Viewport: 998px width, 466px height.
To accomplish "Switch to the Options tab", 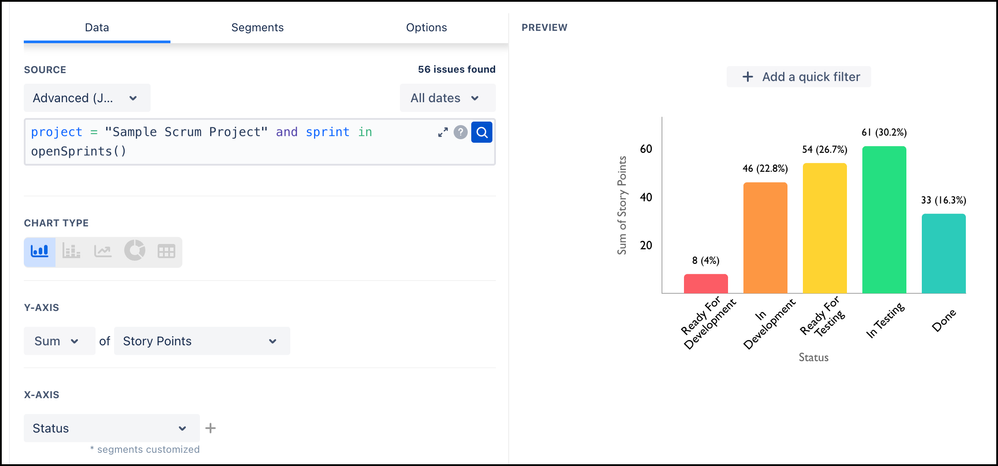I will coord(426,28).
